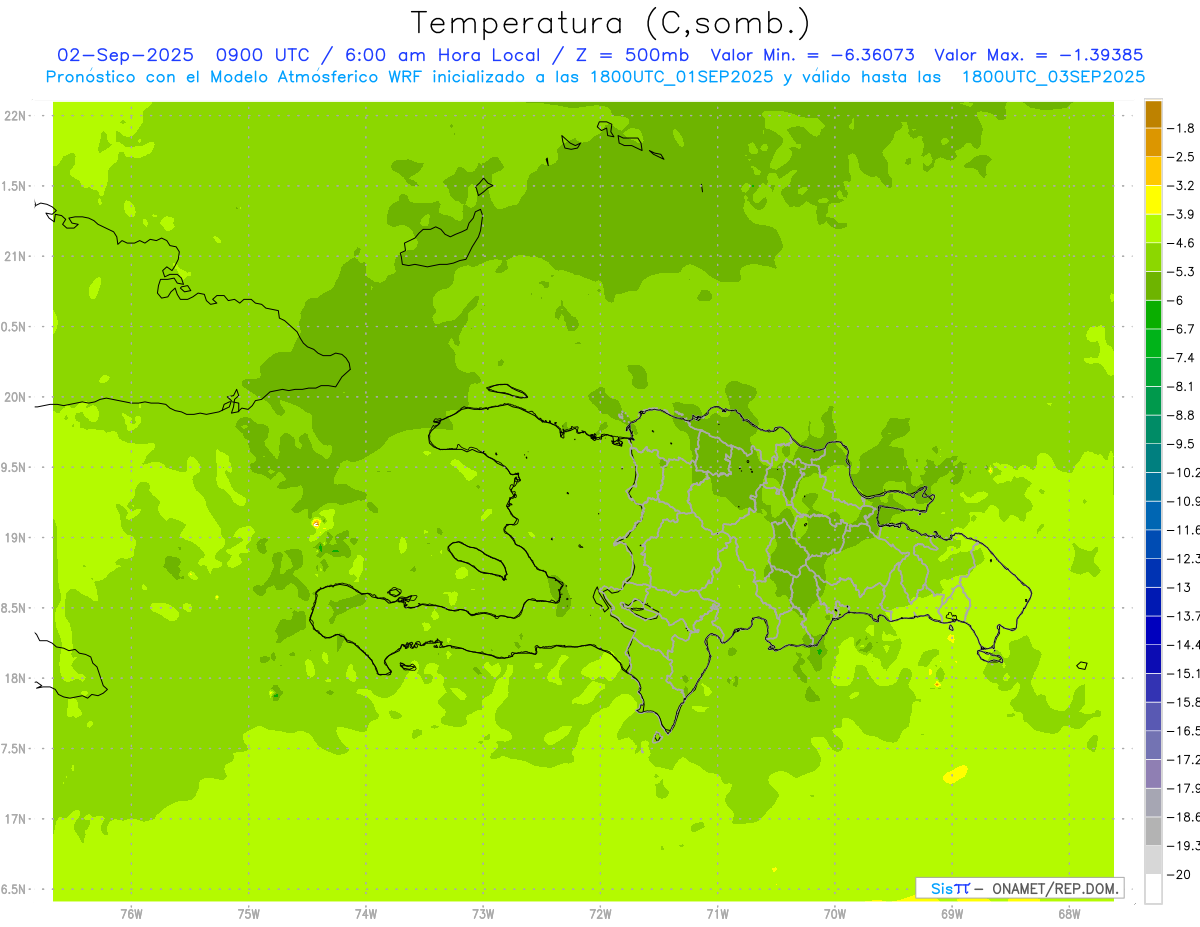Viewport: 1200px width, 927px height.
Task: Click 'Valor Max. = -1.39385' text
Action: 1039,55
